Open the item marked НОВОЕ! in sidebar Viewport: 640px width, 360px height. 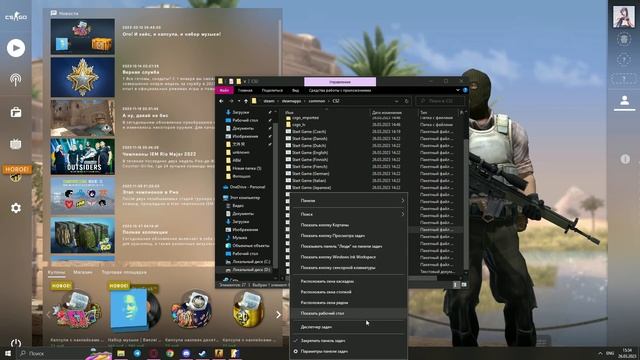pyautogui.click(x=16, y=173)
